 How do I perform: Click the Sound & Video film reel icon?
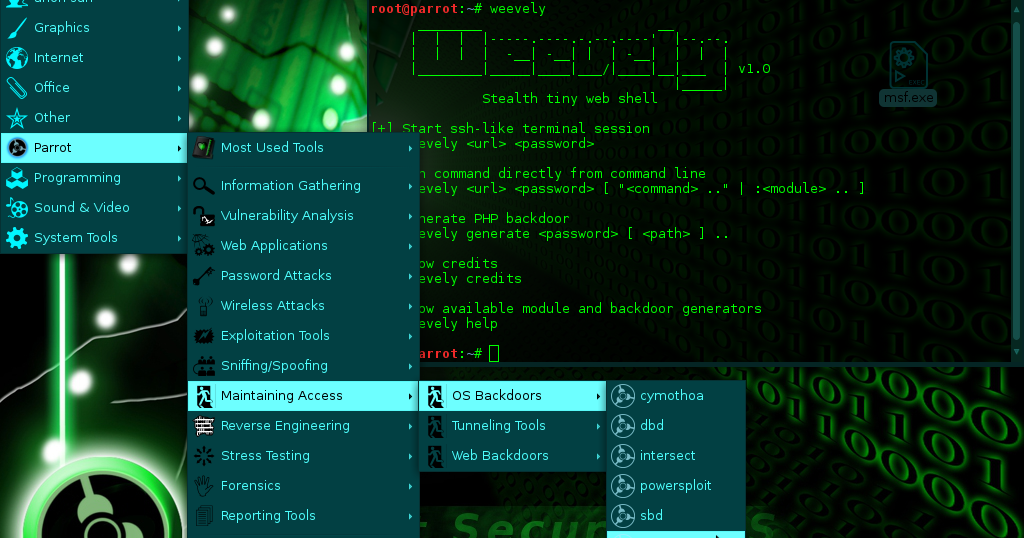point(17,208)
